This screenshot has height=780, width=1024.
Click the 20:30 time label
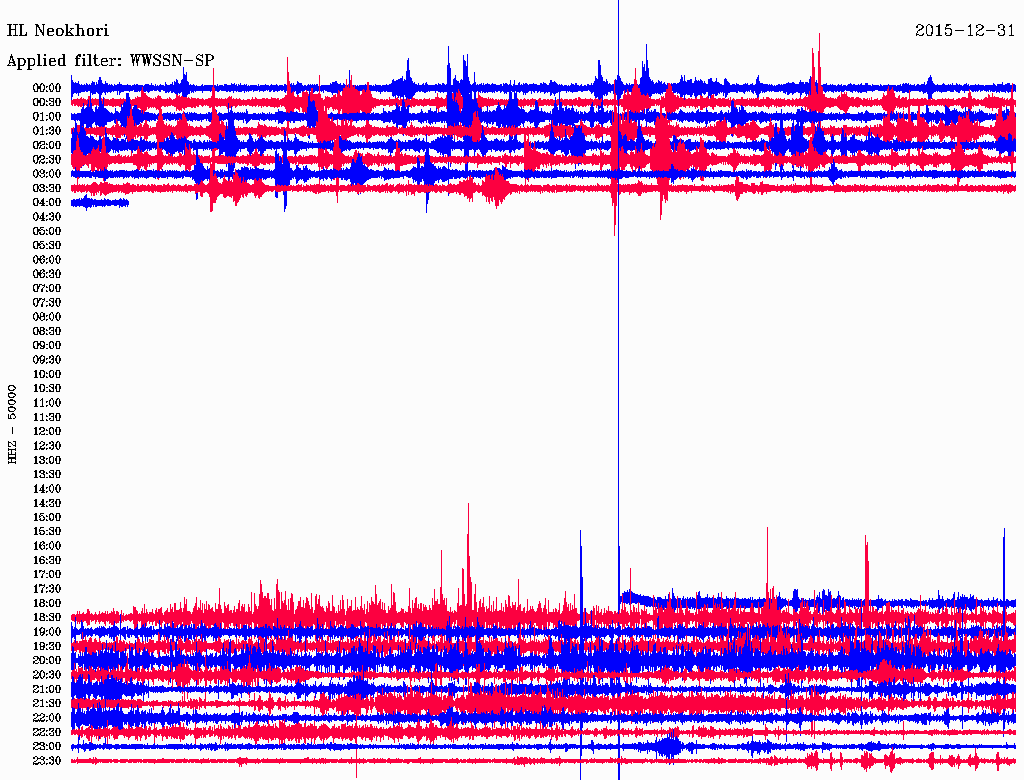[47, 675]
